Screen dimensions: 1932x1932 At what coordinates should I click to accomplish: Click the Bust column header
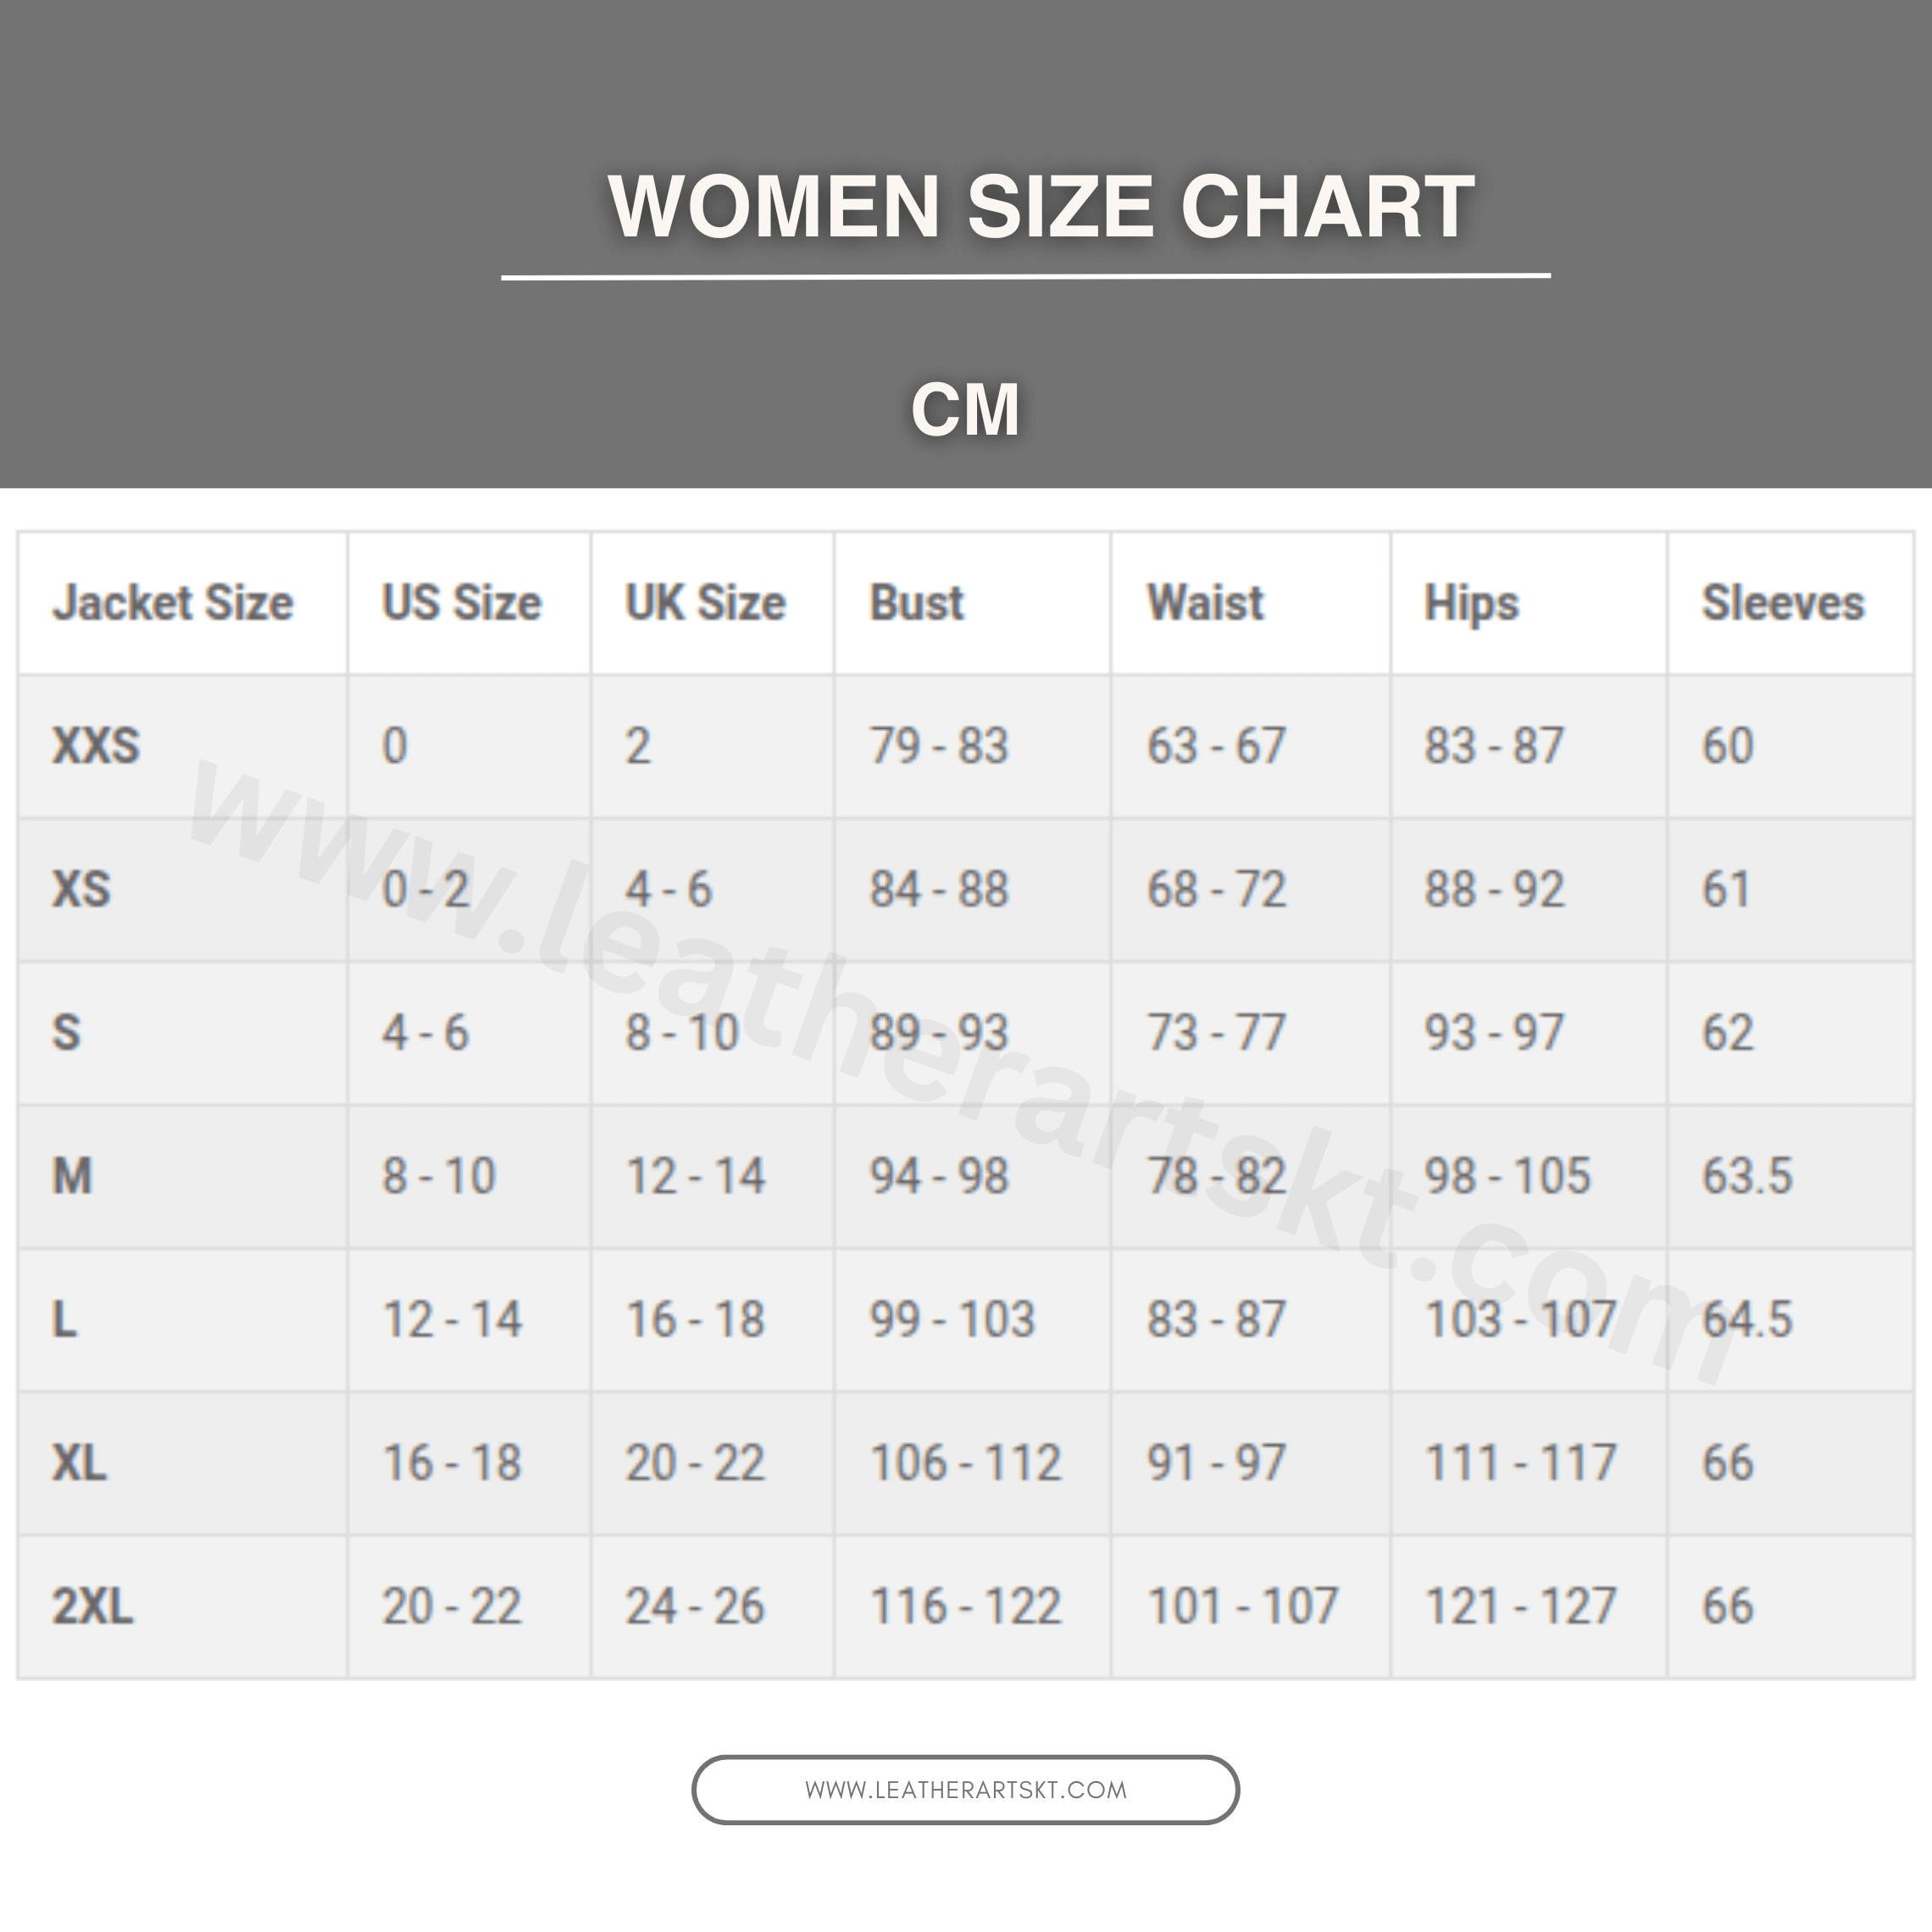click(917, 603)
